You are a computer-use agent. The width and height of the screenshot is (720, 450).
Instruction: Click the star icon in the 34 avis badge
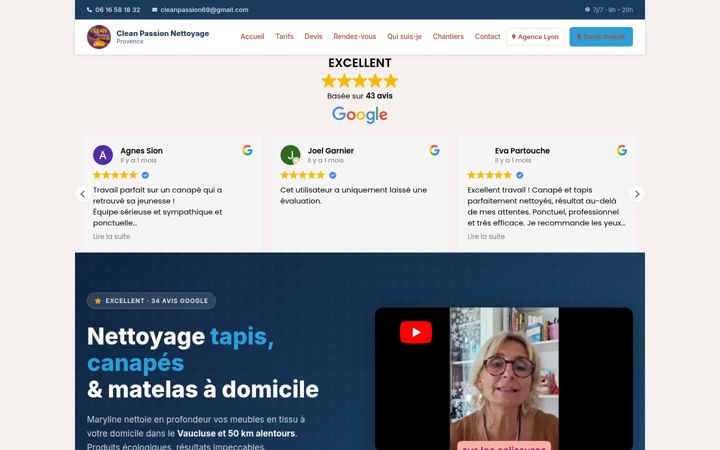point(98,301)
